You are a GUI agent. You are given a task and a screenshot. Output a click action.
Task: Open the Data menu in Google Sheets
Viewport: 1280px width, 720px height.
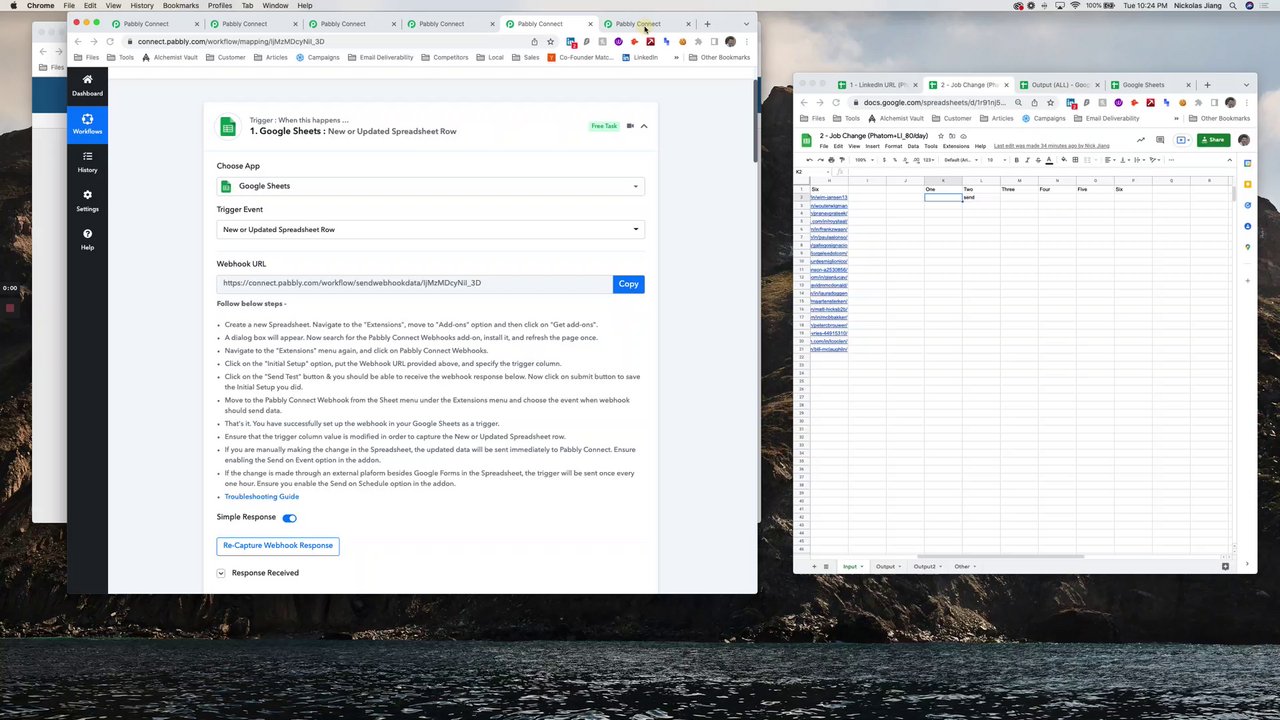(913, 147)
